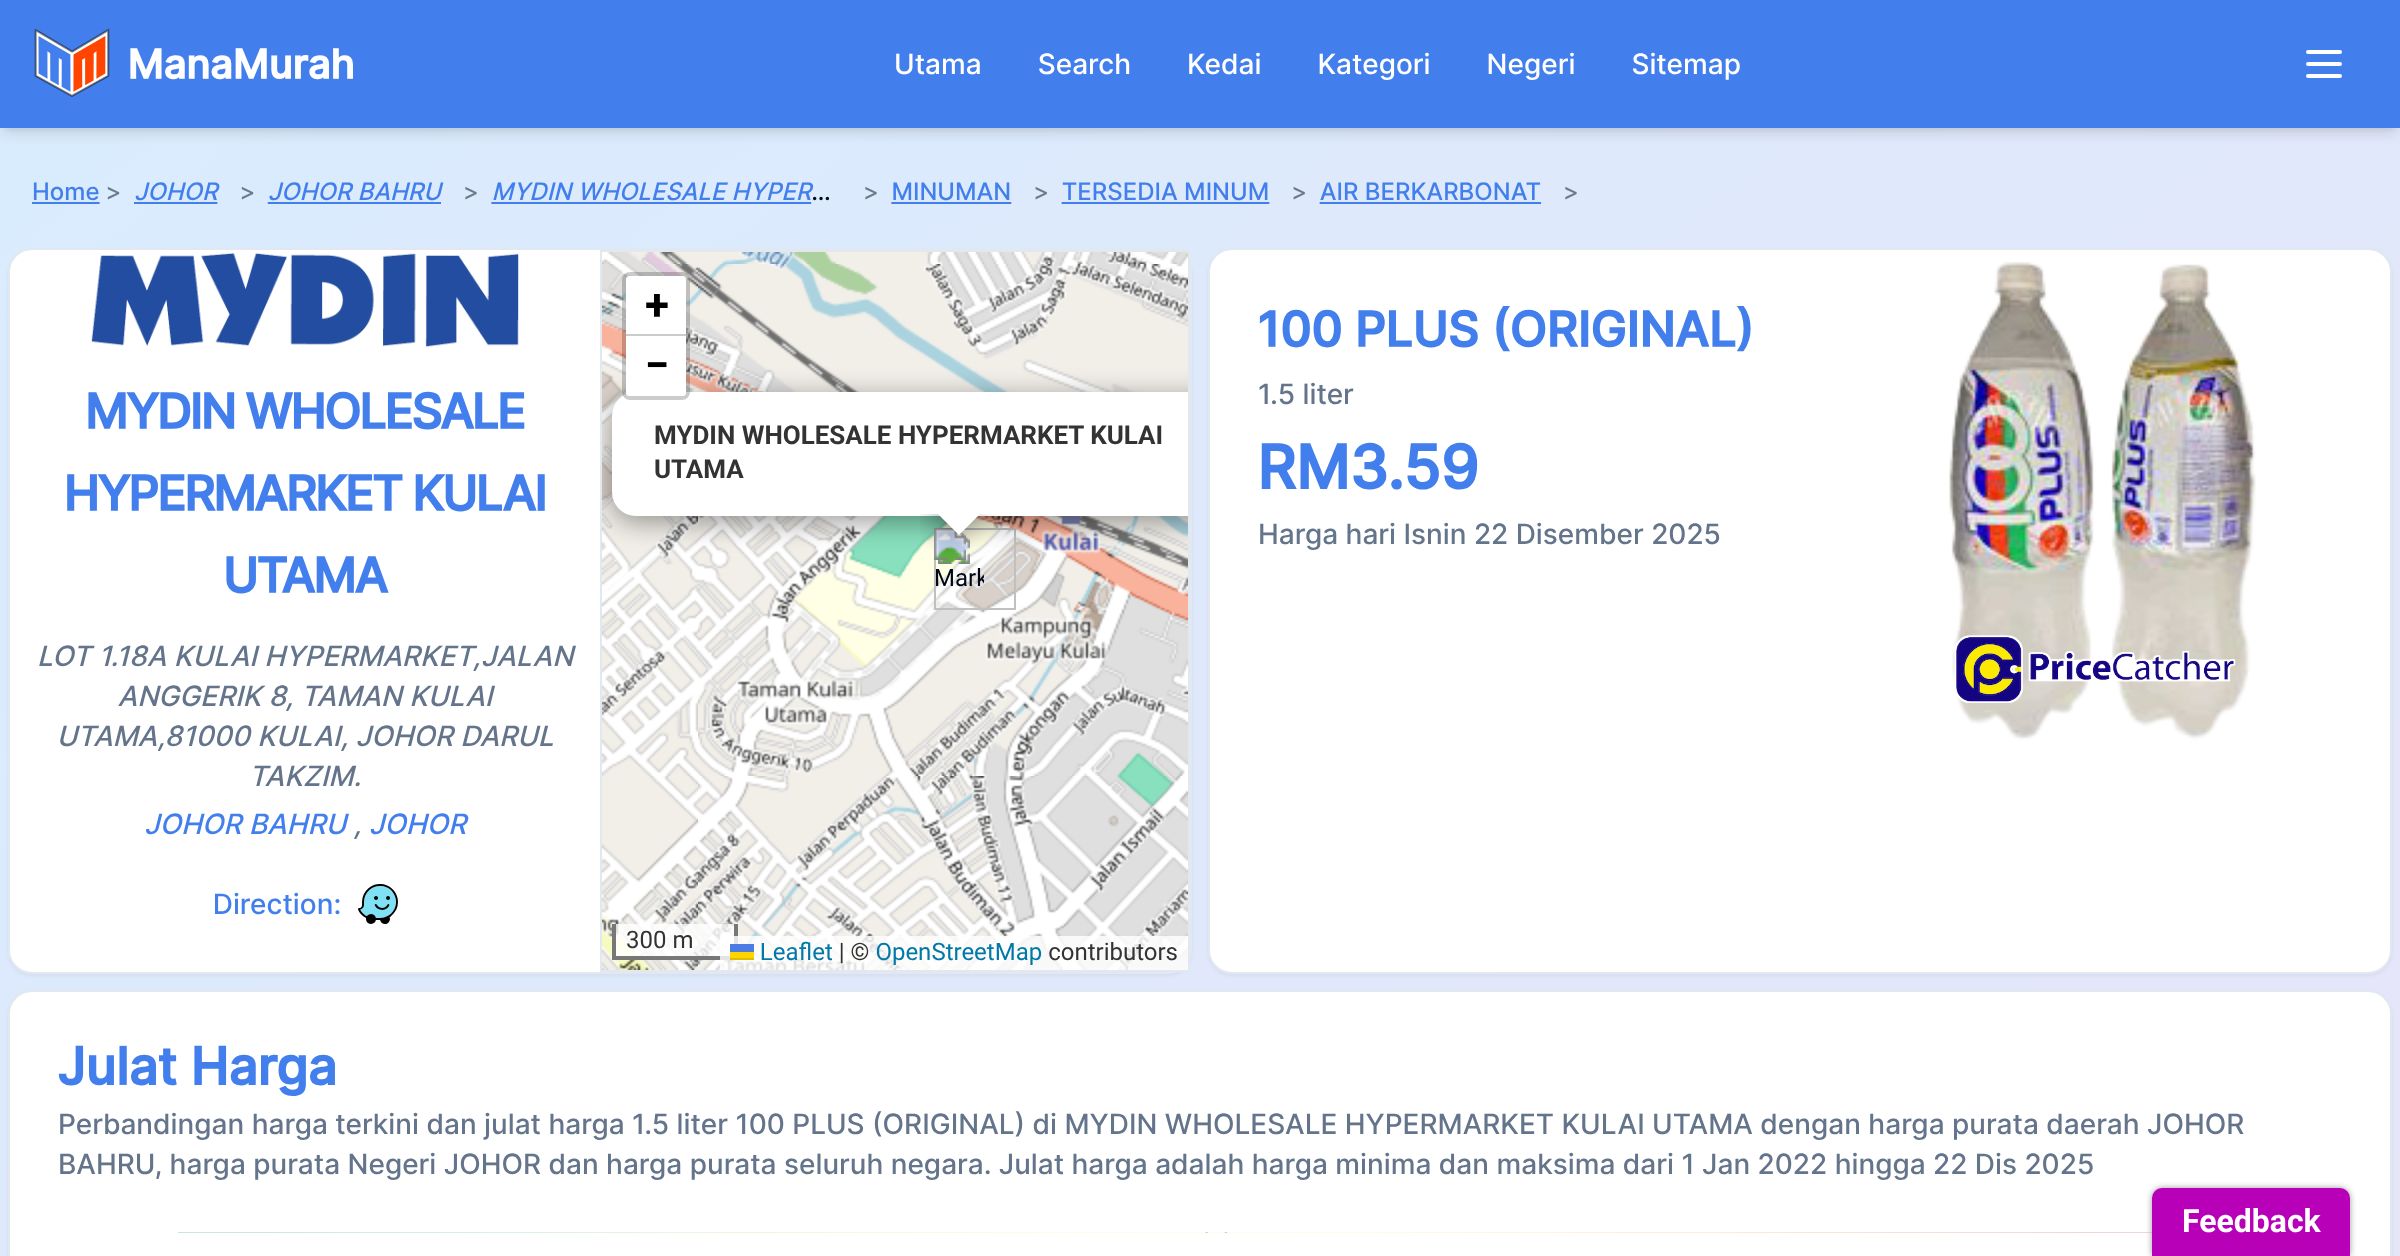The height and width of the screenshot is (1256, 2400).
Task: Open the hamburger menu
Action: [2323, 64]
